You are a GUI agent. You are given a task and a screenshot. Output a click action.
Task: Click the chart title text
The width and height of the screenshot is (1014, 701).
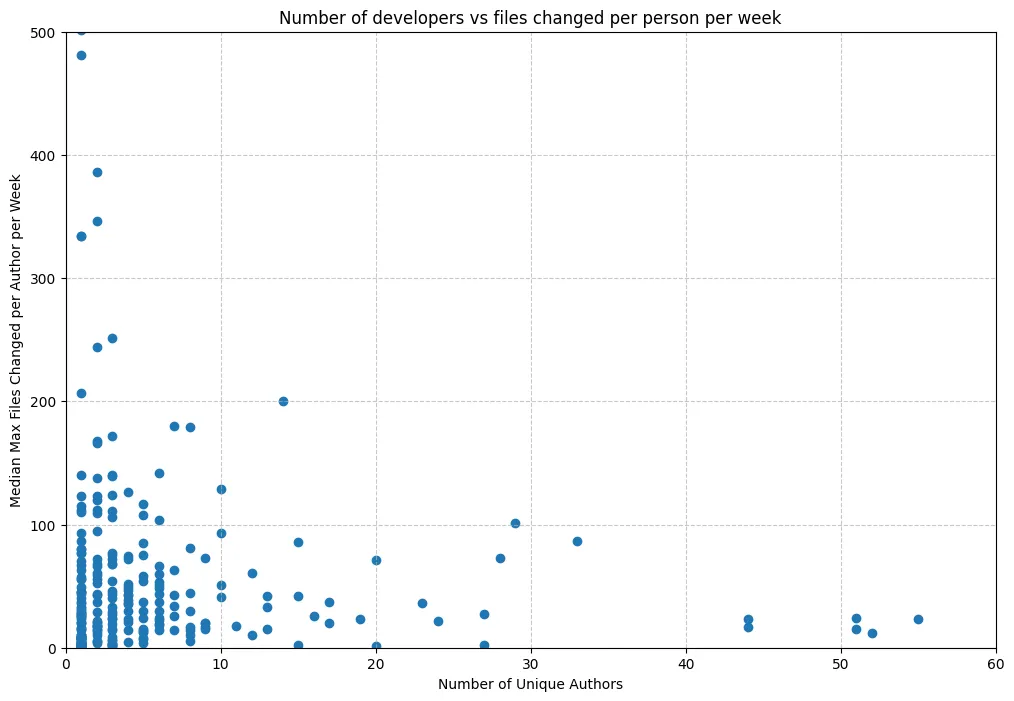[x=530, y=18]
